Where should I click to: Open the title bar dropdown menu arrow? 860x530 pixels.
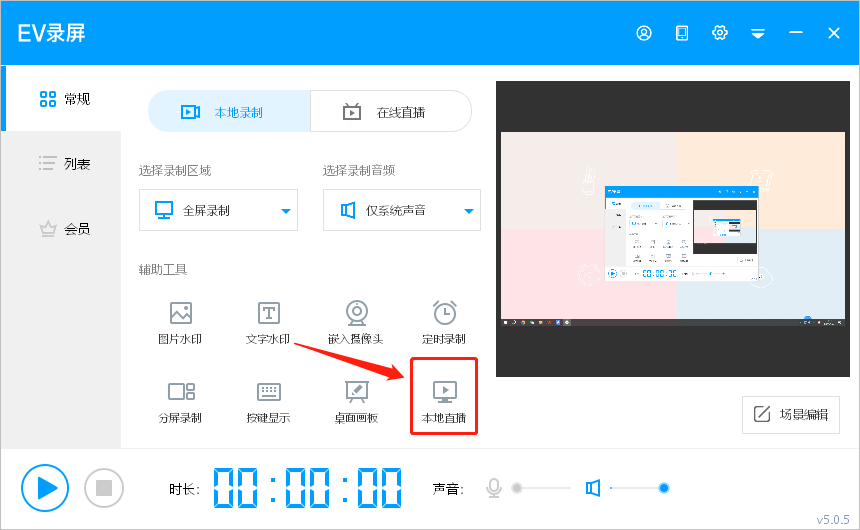pos(758,33)
